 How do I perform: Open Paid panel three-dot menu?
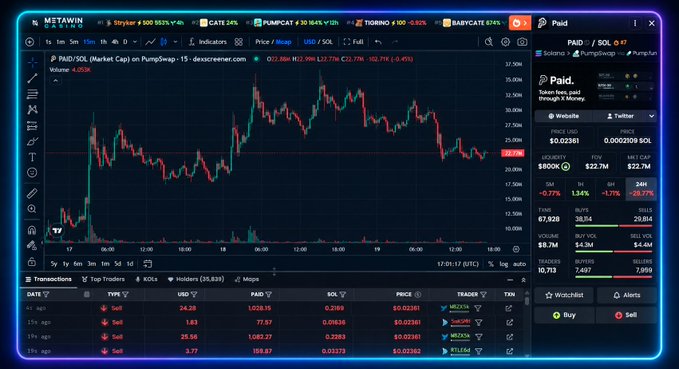[635, 23]
